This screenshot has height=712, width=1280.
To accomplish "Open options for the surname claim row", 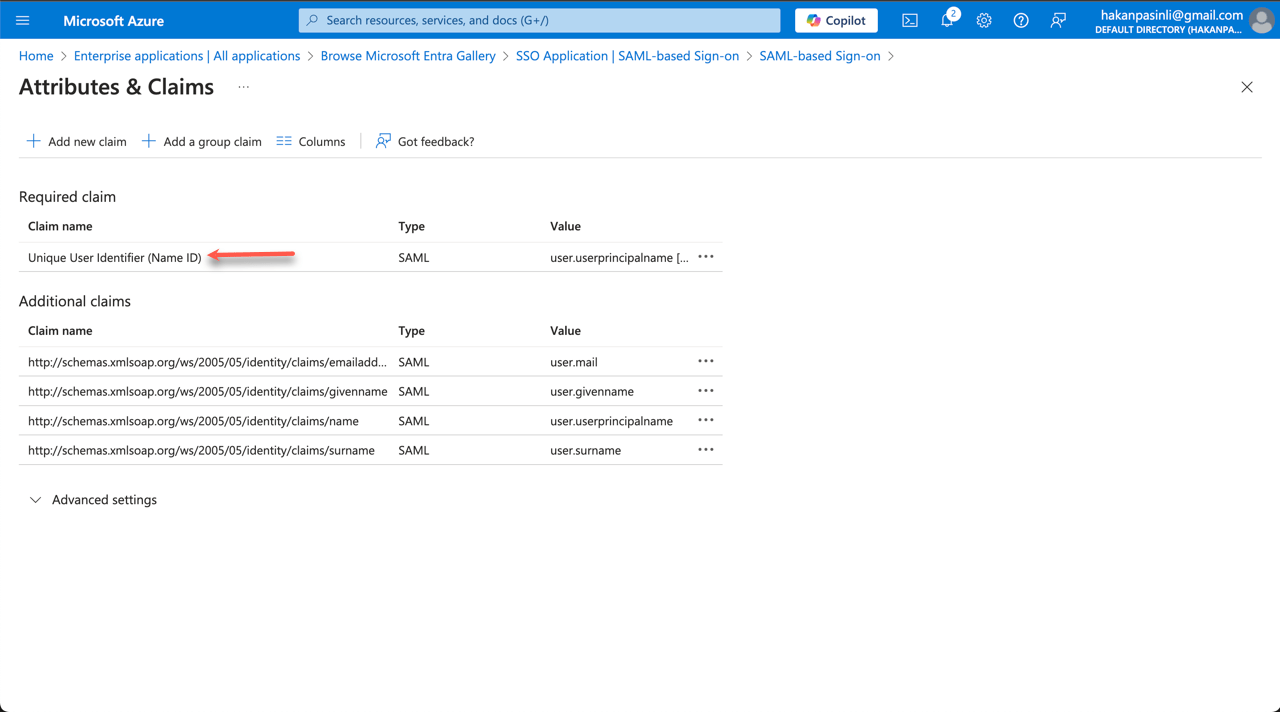I will pyautogui.click(x=705, y=449).
